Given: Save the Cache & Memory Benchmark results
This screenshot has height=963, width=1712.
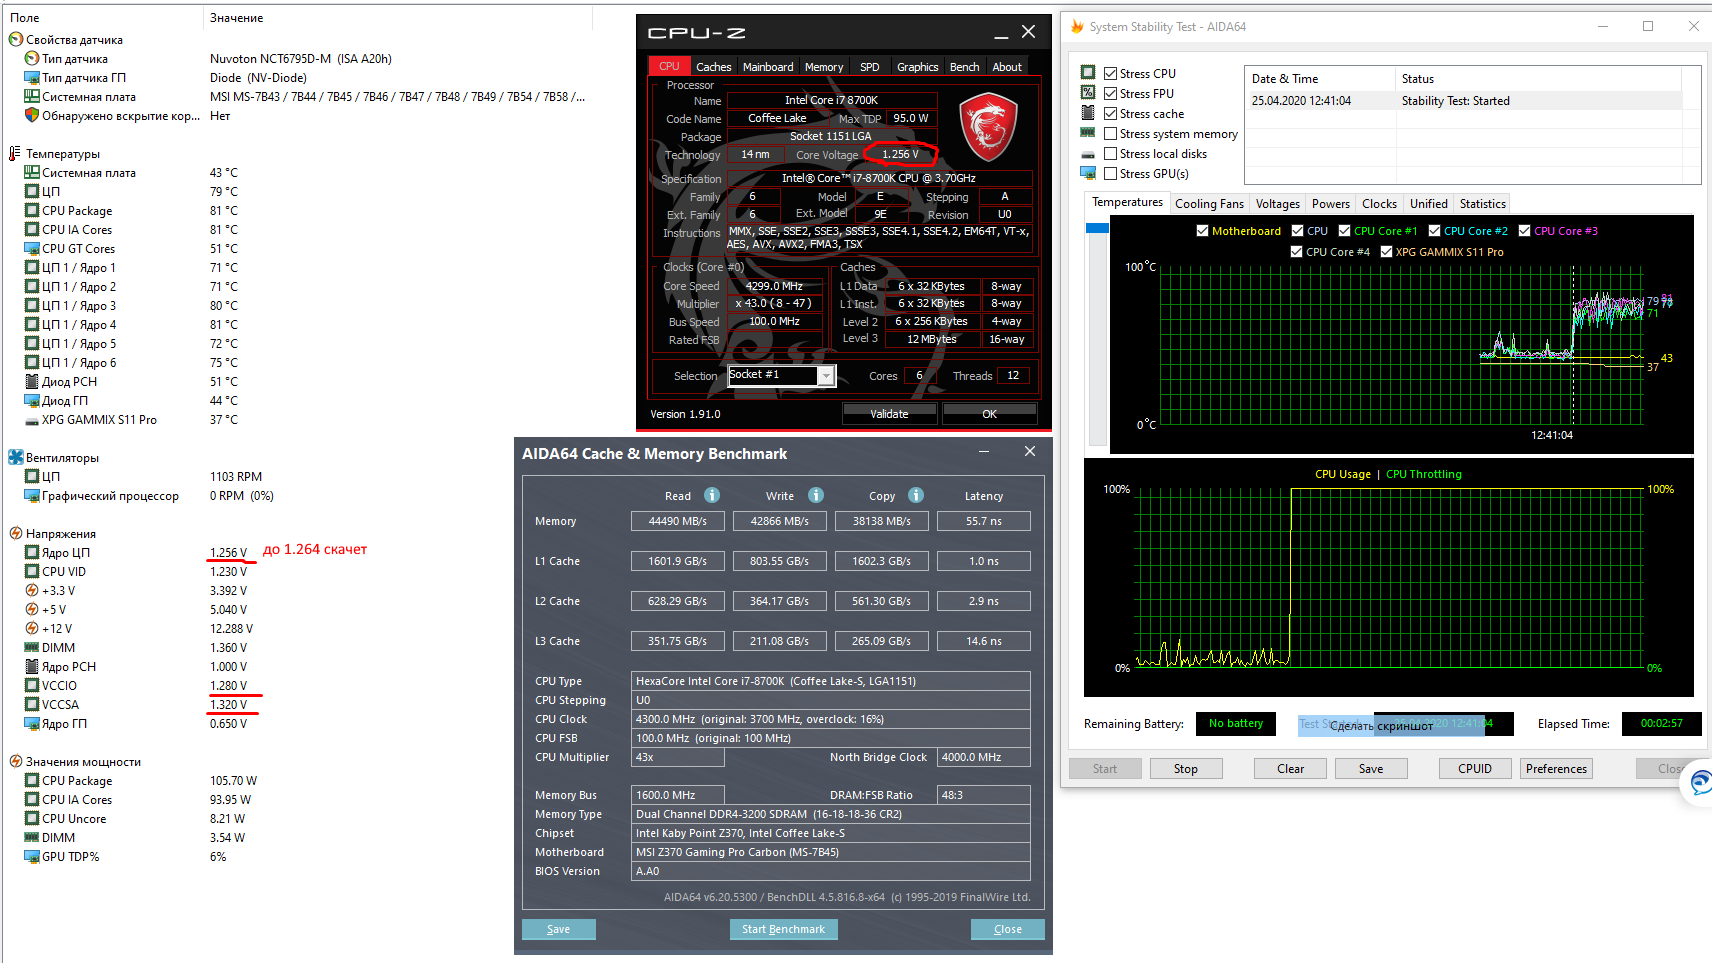Looking at the screenshot, I should pos(558,929).
